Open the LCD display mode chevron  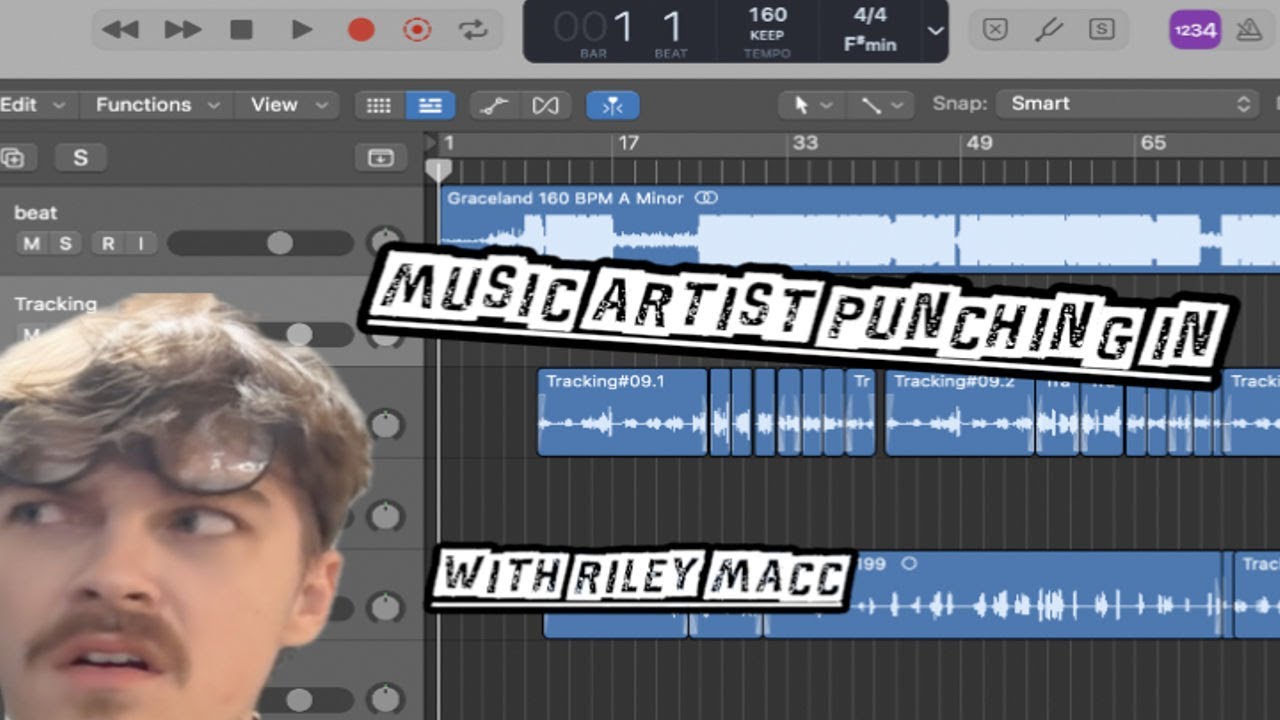[x=935, y=31]
